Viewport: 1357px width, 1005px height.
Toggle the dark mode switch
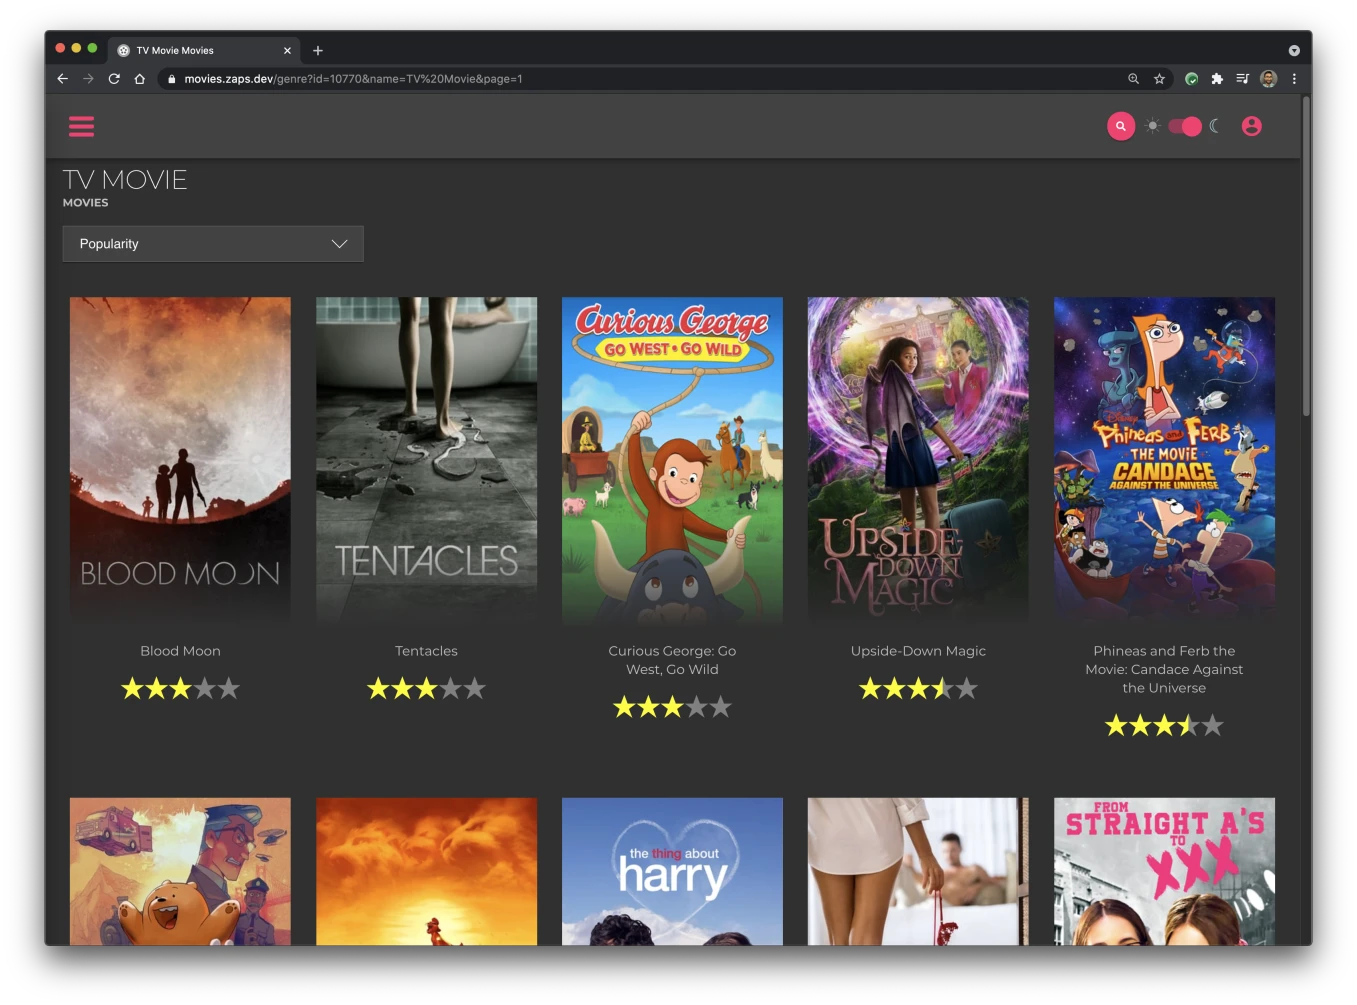pos(1185,126)
